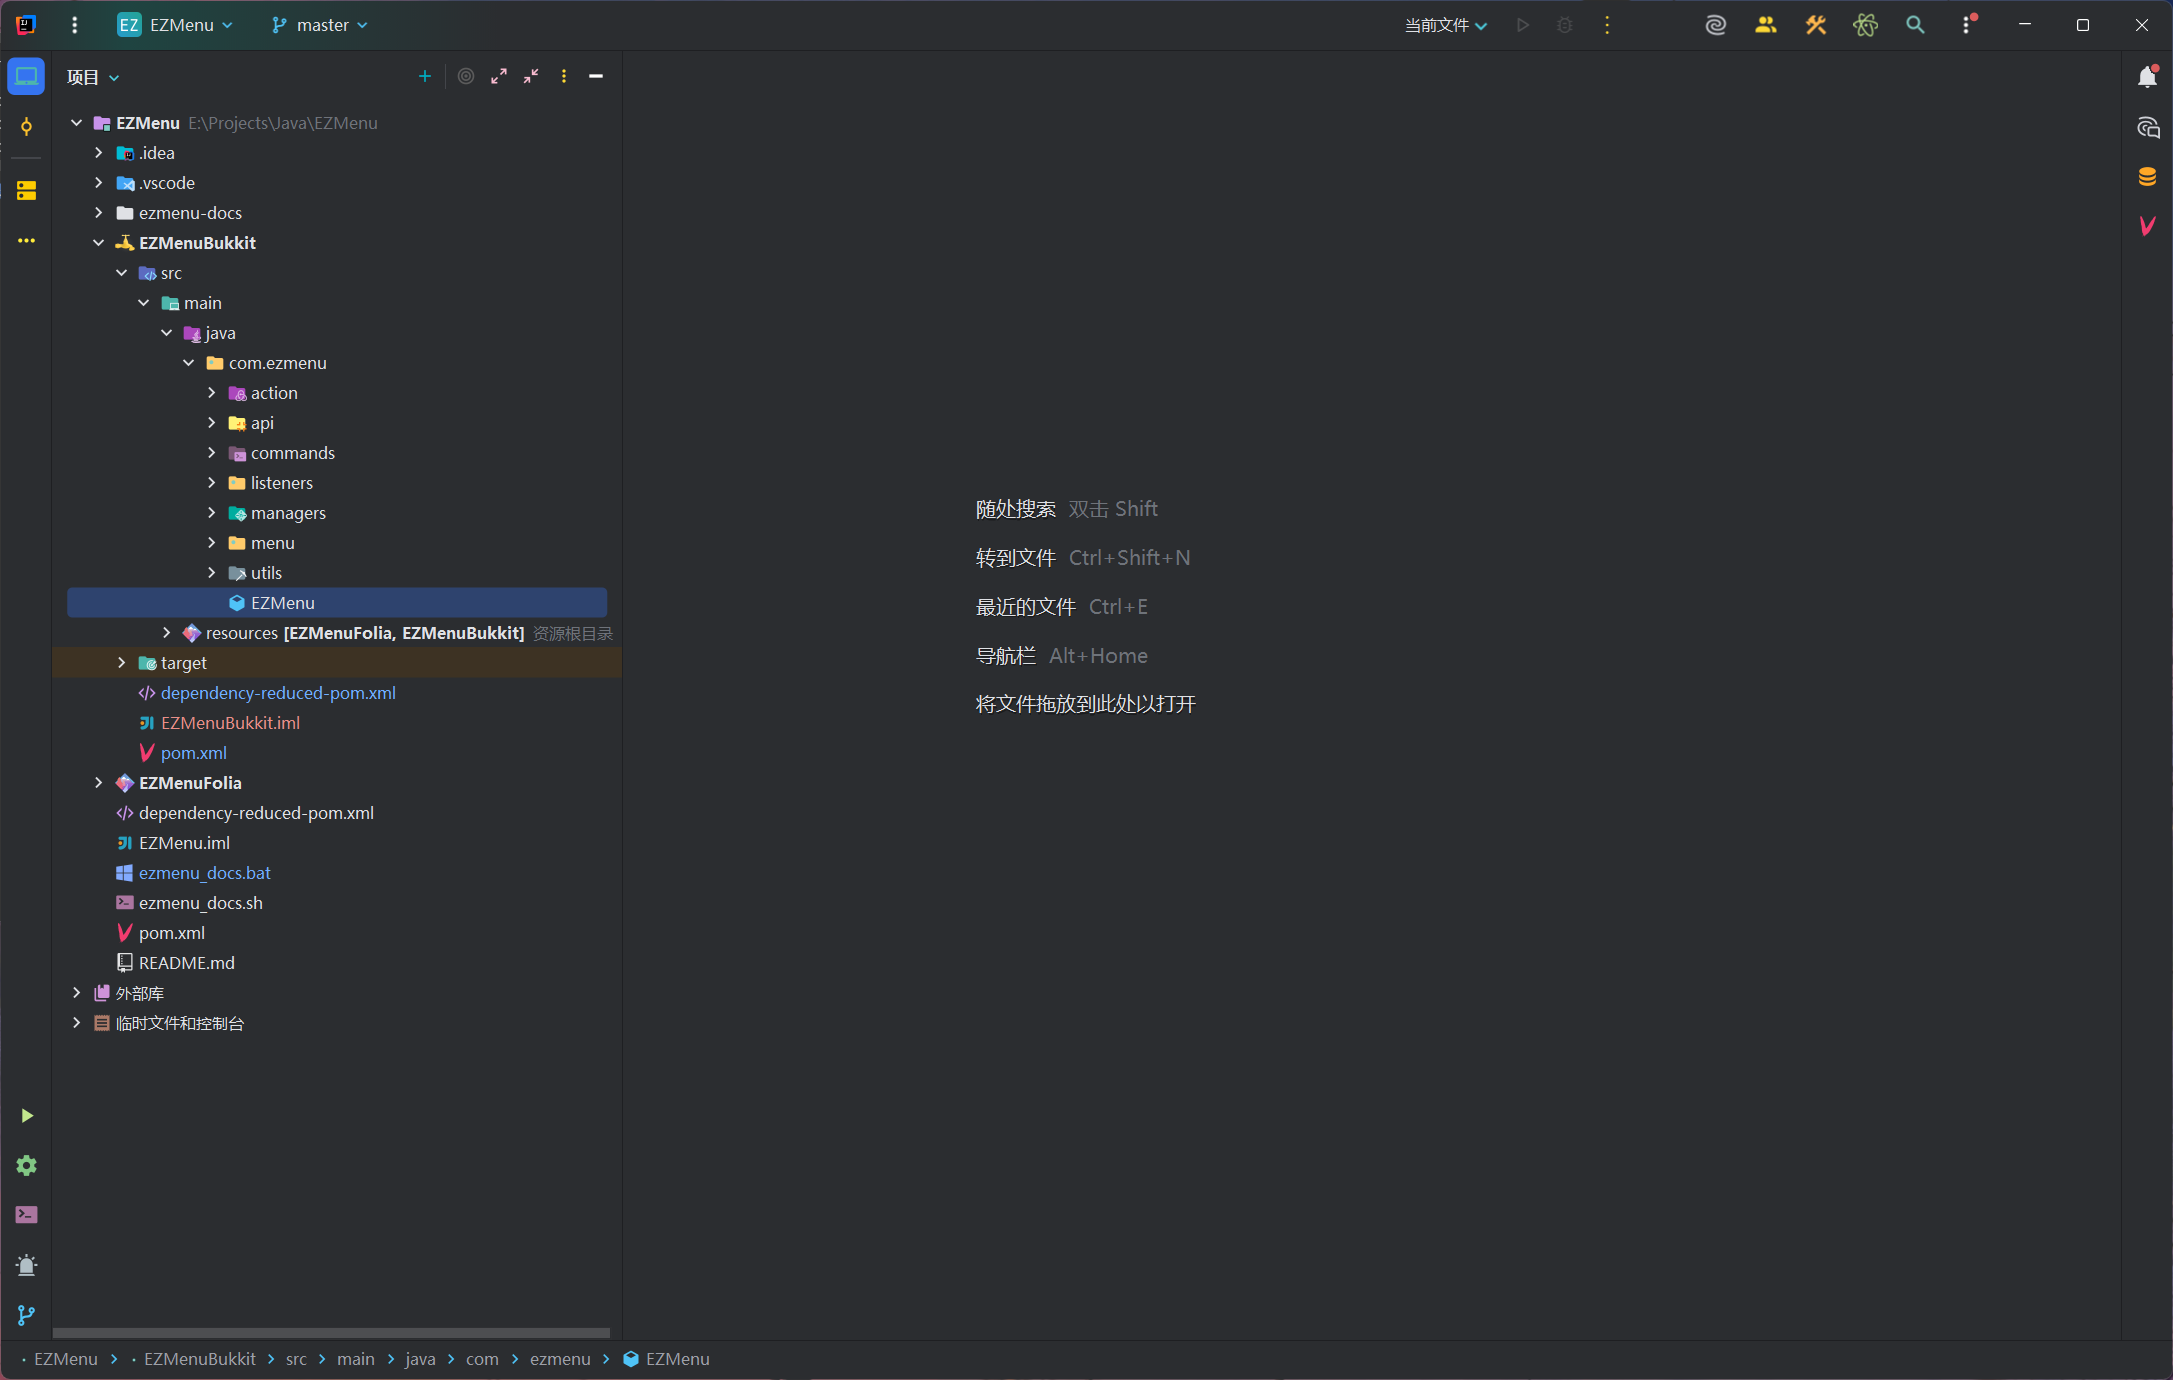Select the EZMenu class file

(x=337, y=603)
